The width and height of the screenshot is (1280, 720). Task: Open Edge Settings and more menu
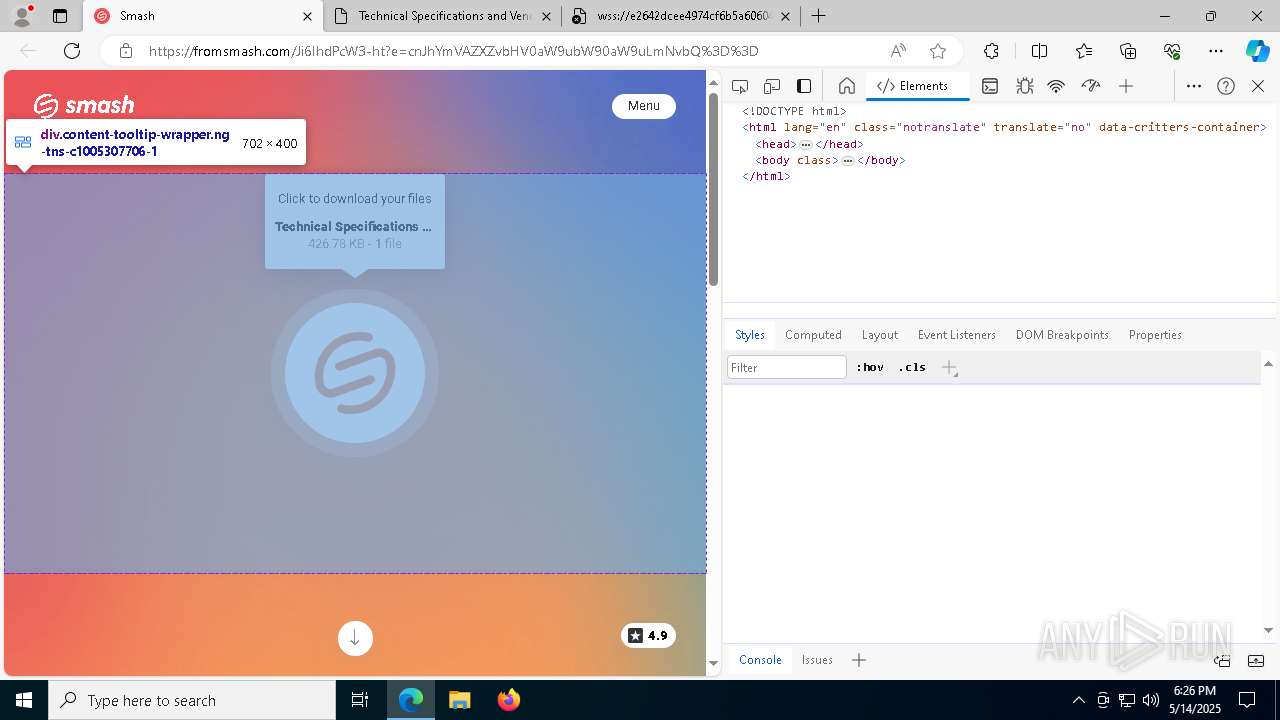[x=1216, y=51]
